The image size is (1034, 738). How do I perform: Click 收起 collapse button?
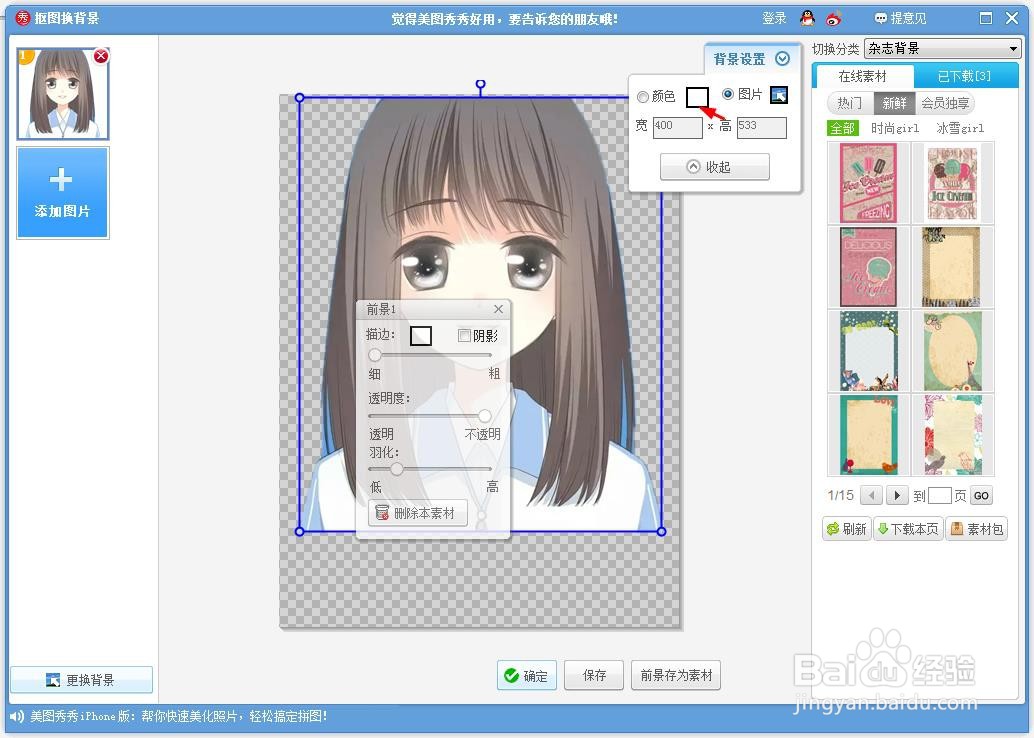click(715, 167)
